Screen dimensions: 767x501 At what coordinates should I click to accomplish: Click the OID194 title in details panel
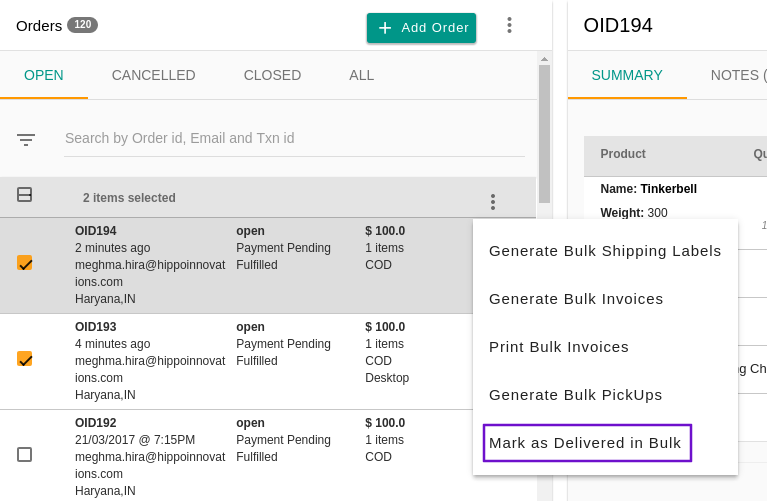coord(618,25)
